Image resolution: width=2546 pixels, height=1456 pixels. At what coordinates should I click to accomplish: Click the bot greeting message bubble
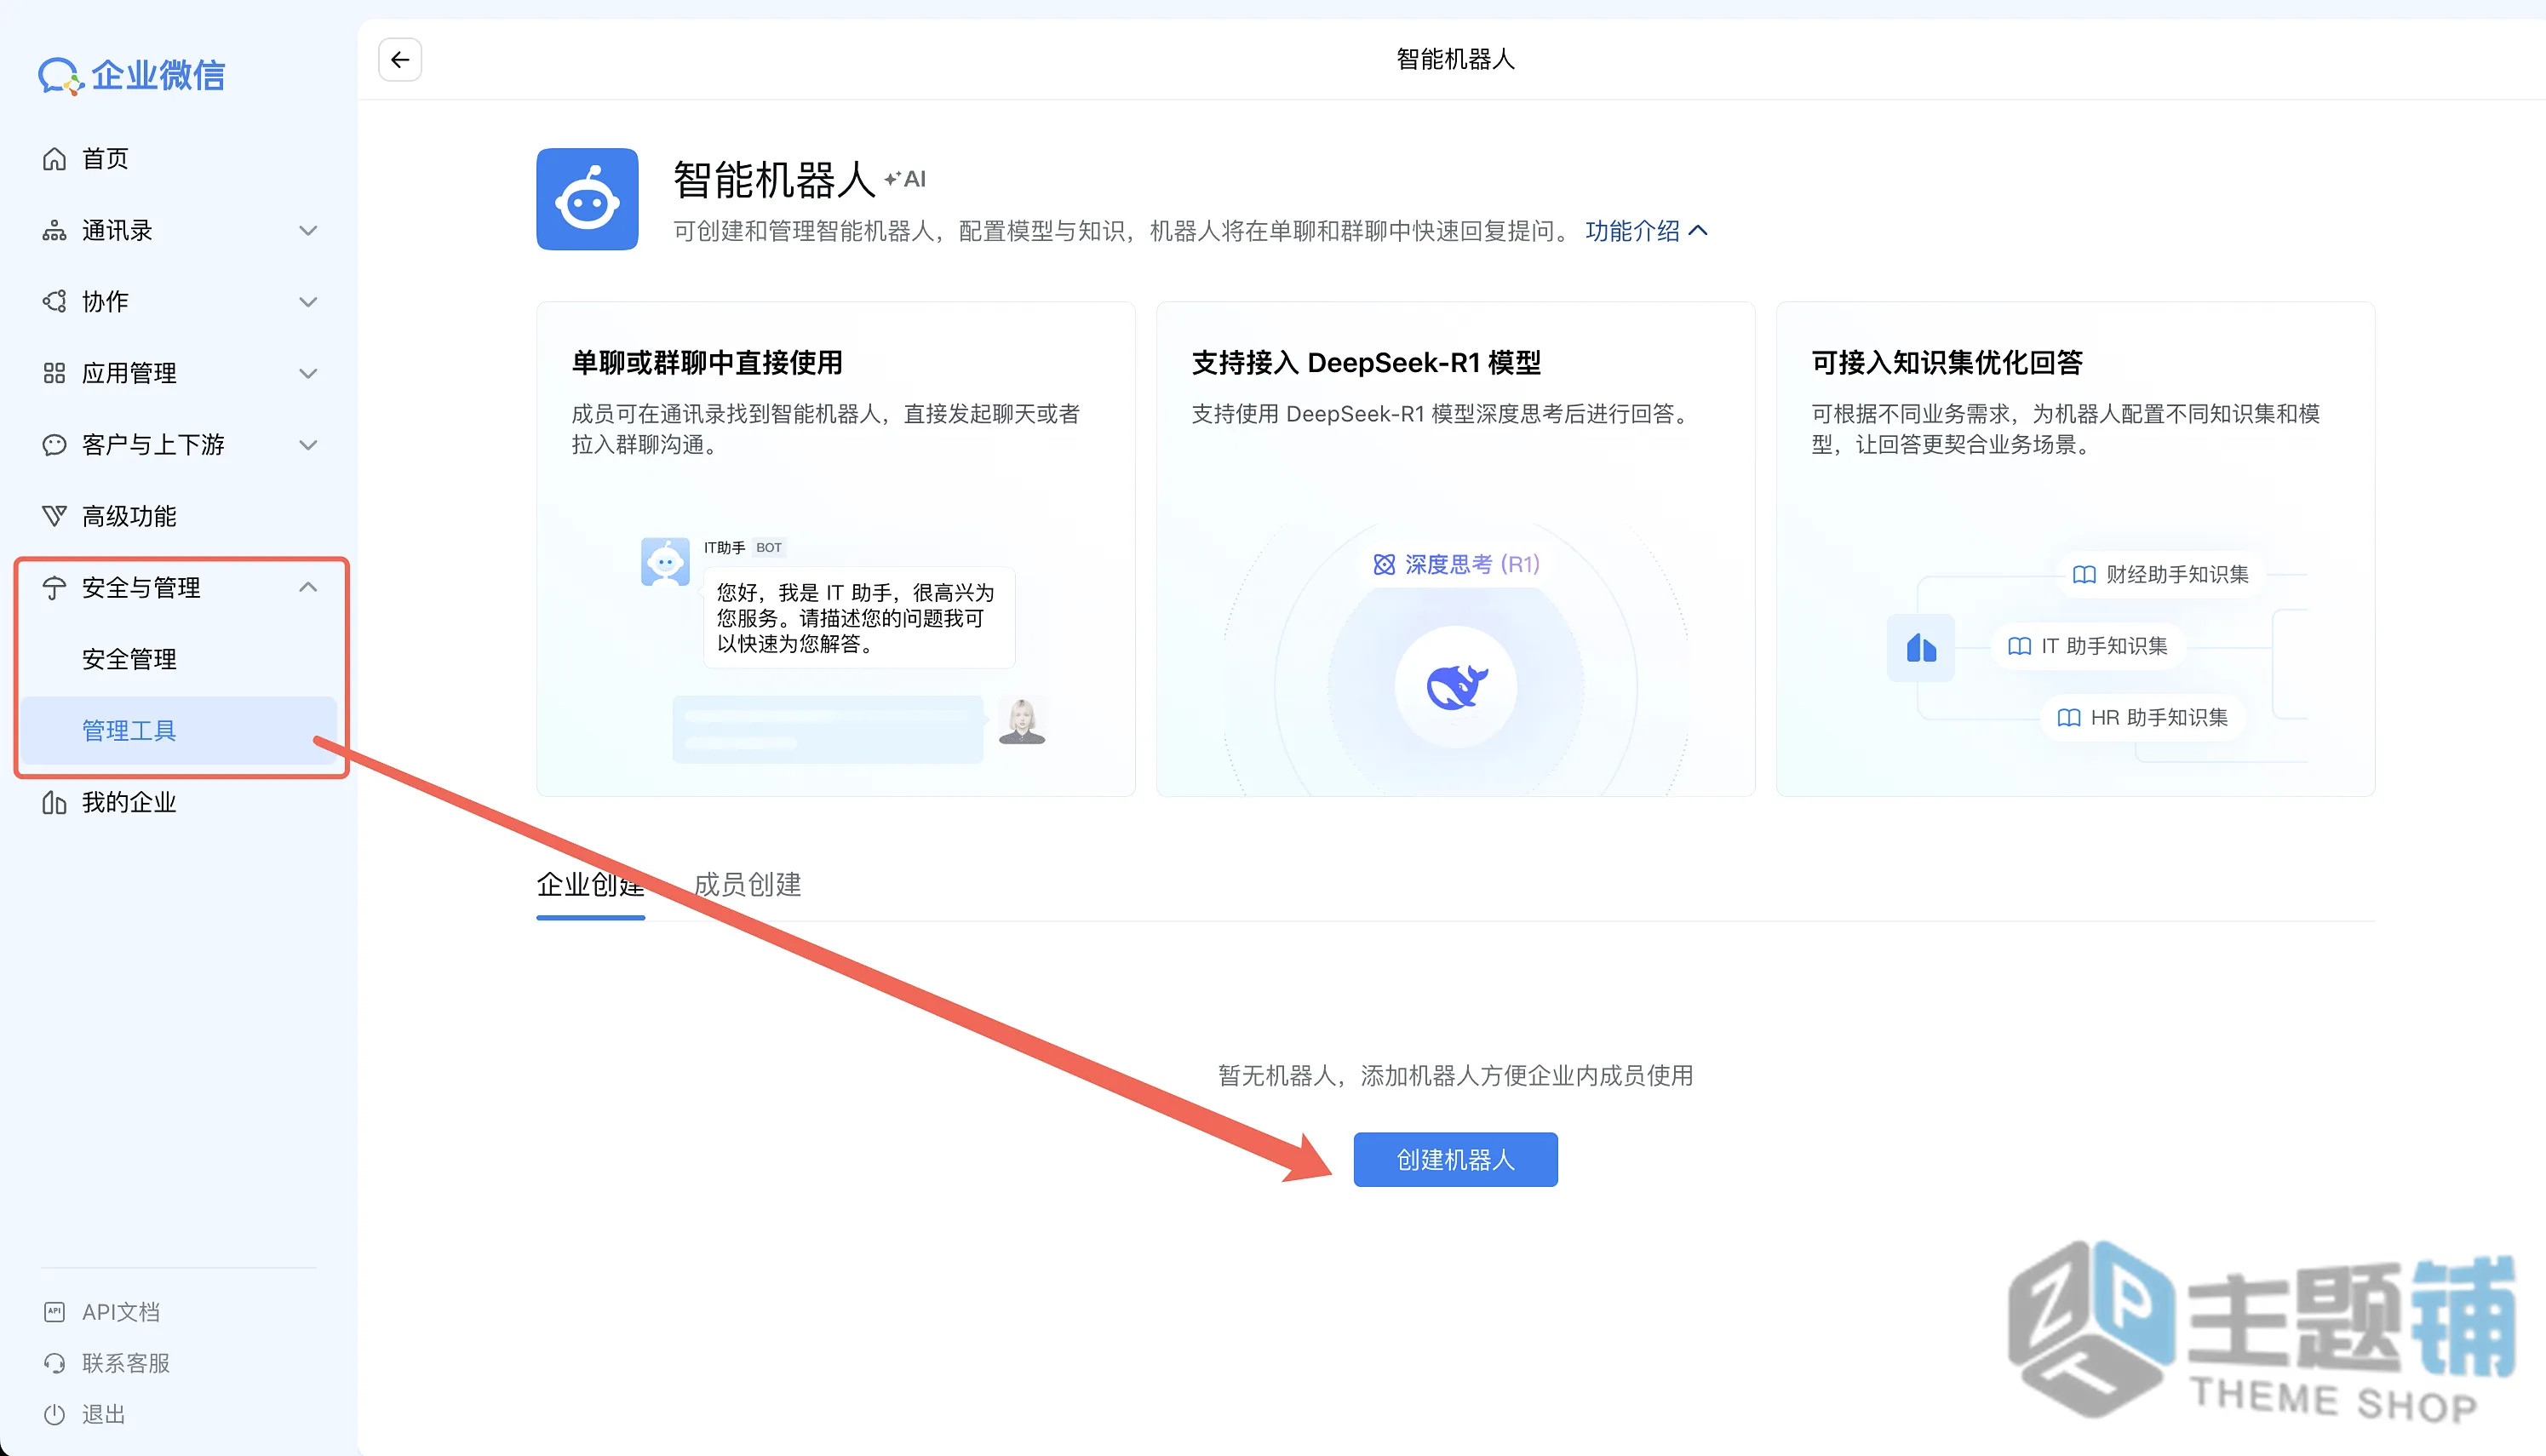point(859,618)
